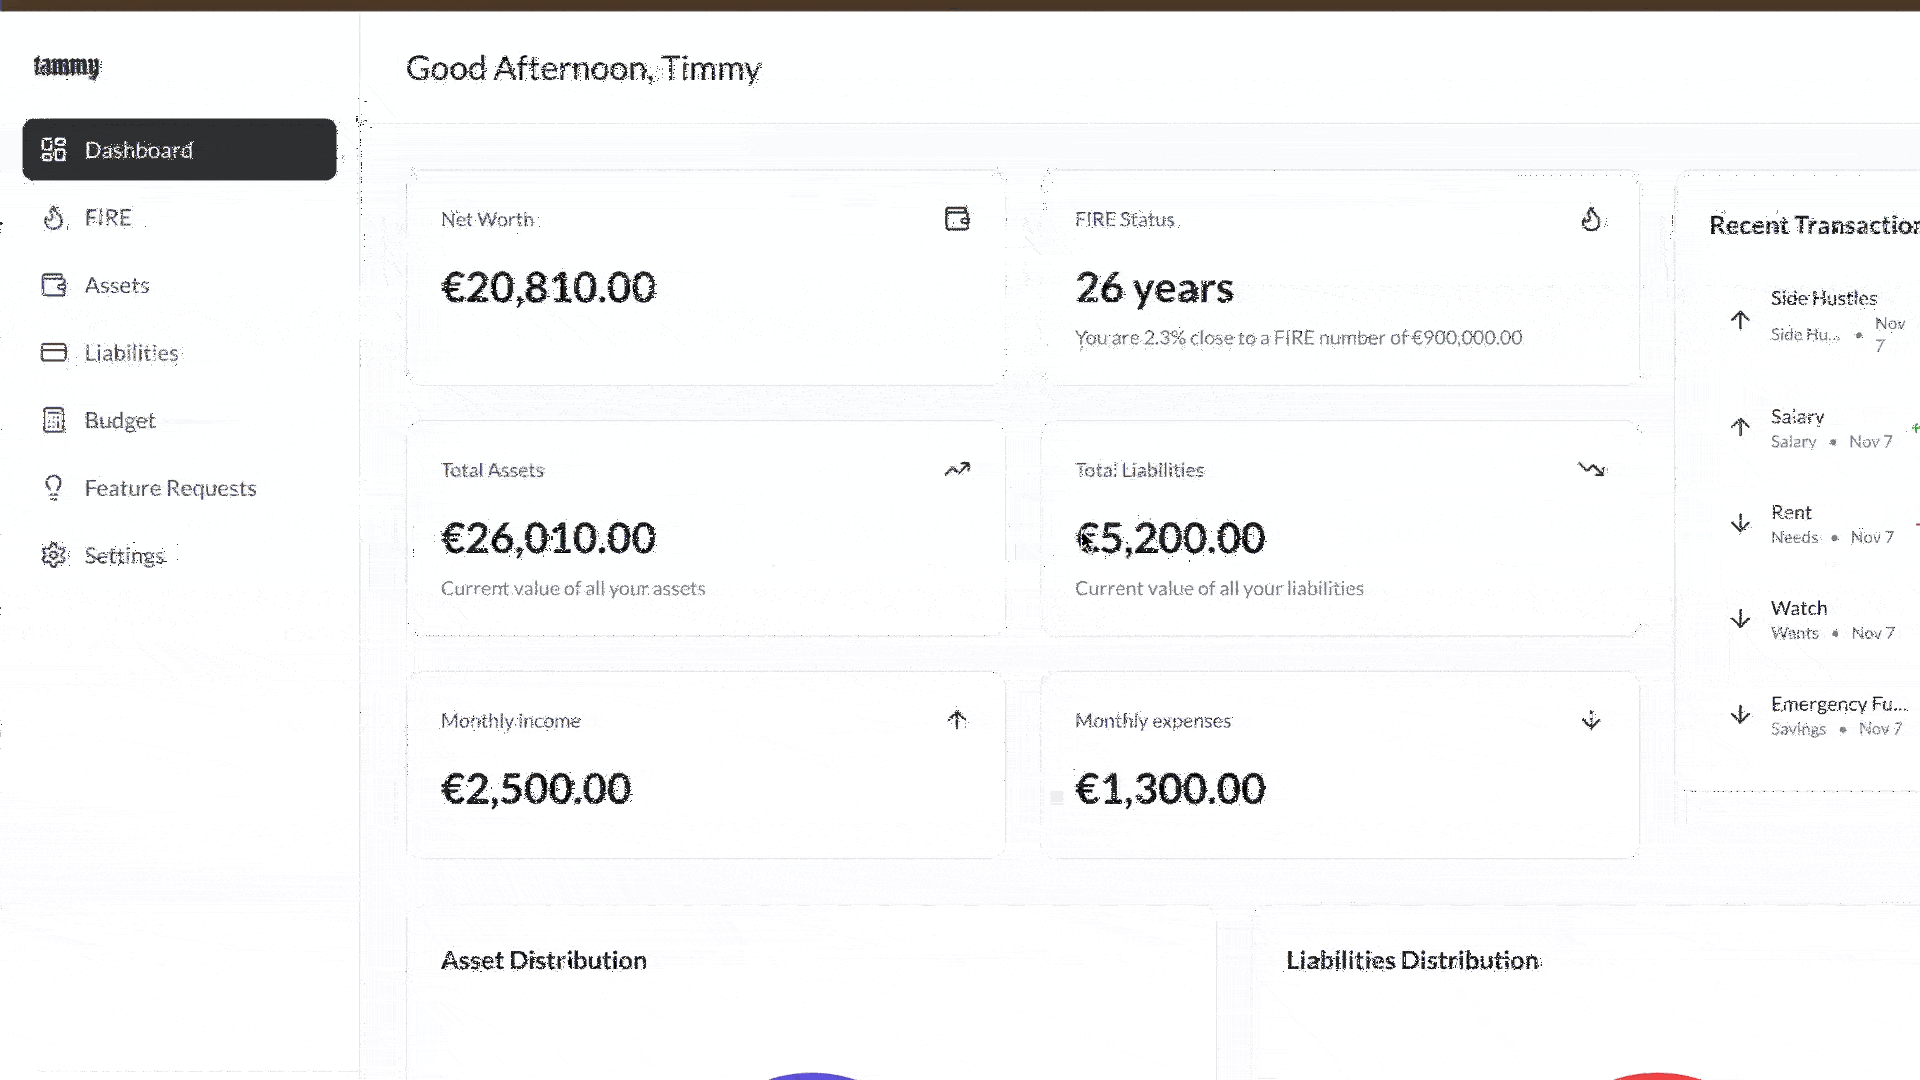Screen dimensions: 1920x1080
Task: Click the wallet icon on Net Worth card
Action: 957,218
